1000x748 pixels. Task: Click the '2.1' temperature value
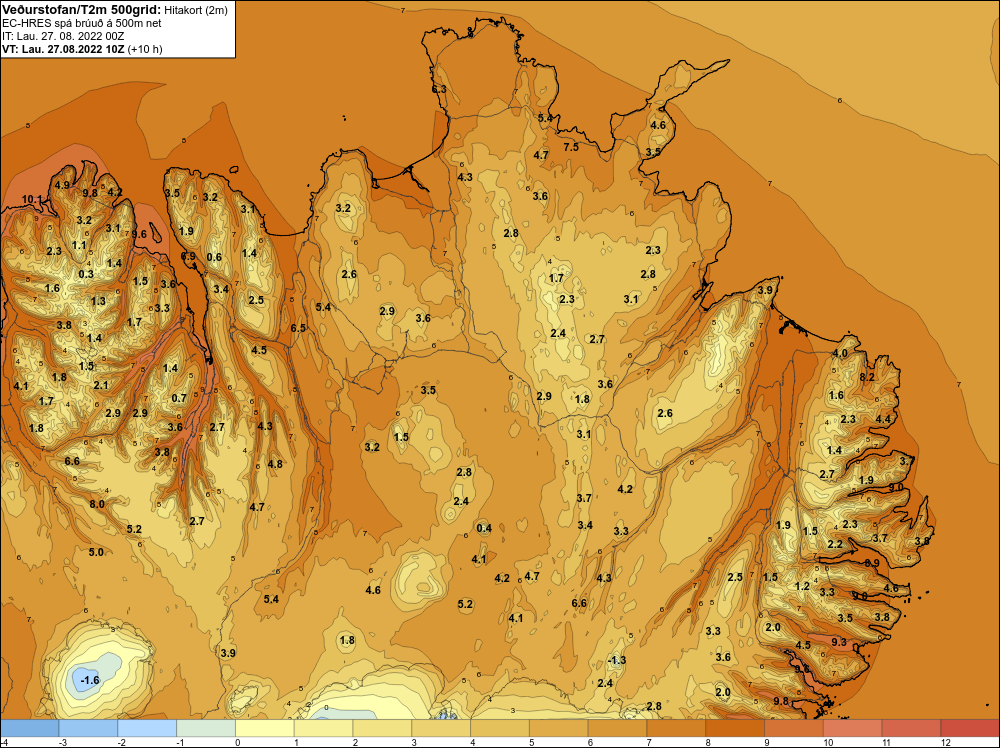pyautogui.click(x=101, y=385)
